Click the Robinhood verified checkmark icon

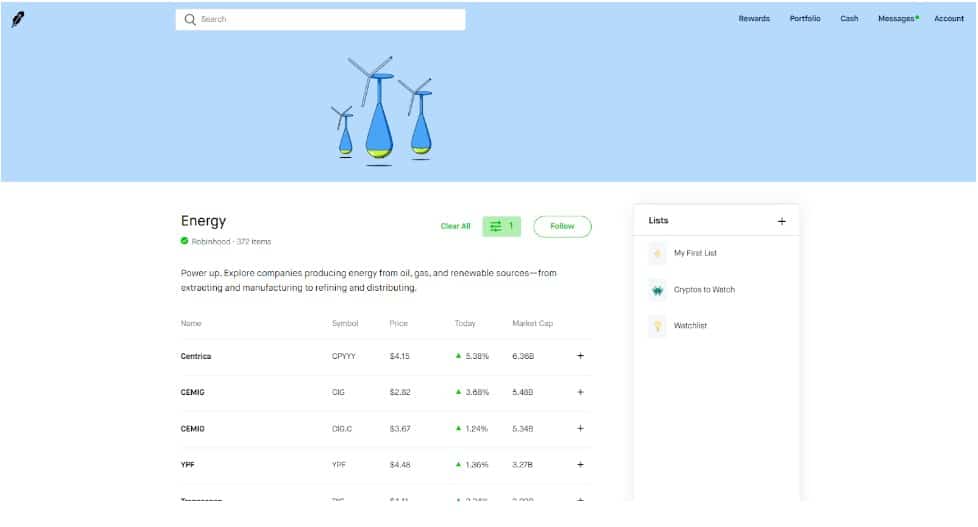184,241
